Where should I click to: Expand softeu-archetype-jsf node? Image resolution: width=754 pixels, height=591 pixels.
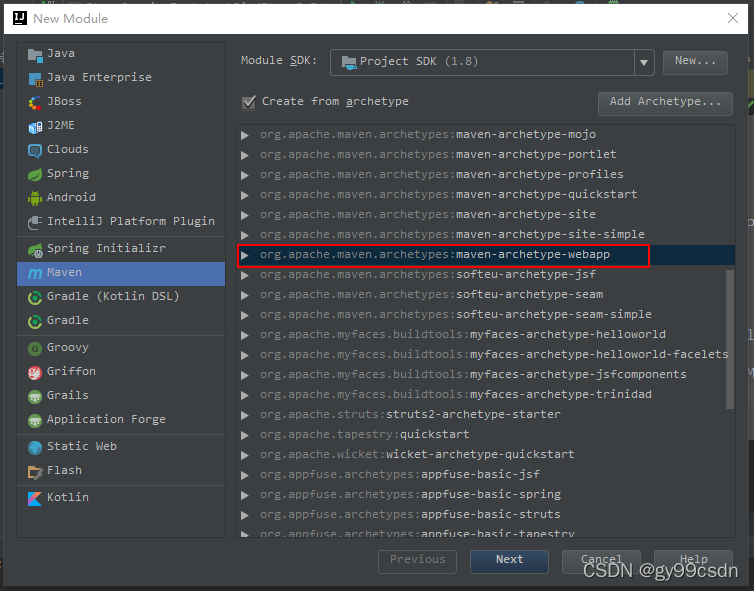245,275
